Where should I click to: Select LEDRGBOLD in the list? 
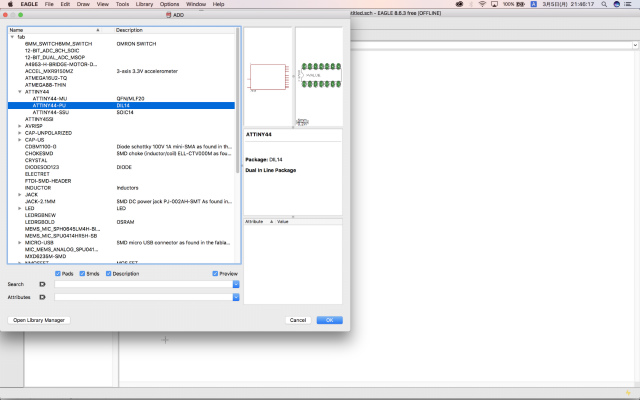click(40, 222)
